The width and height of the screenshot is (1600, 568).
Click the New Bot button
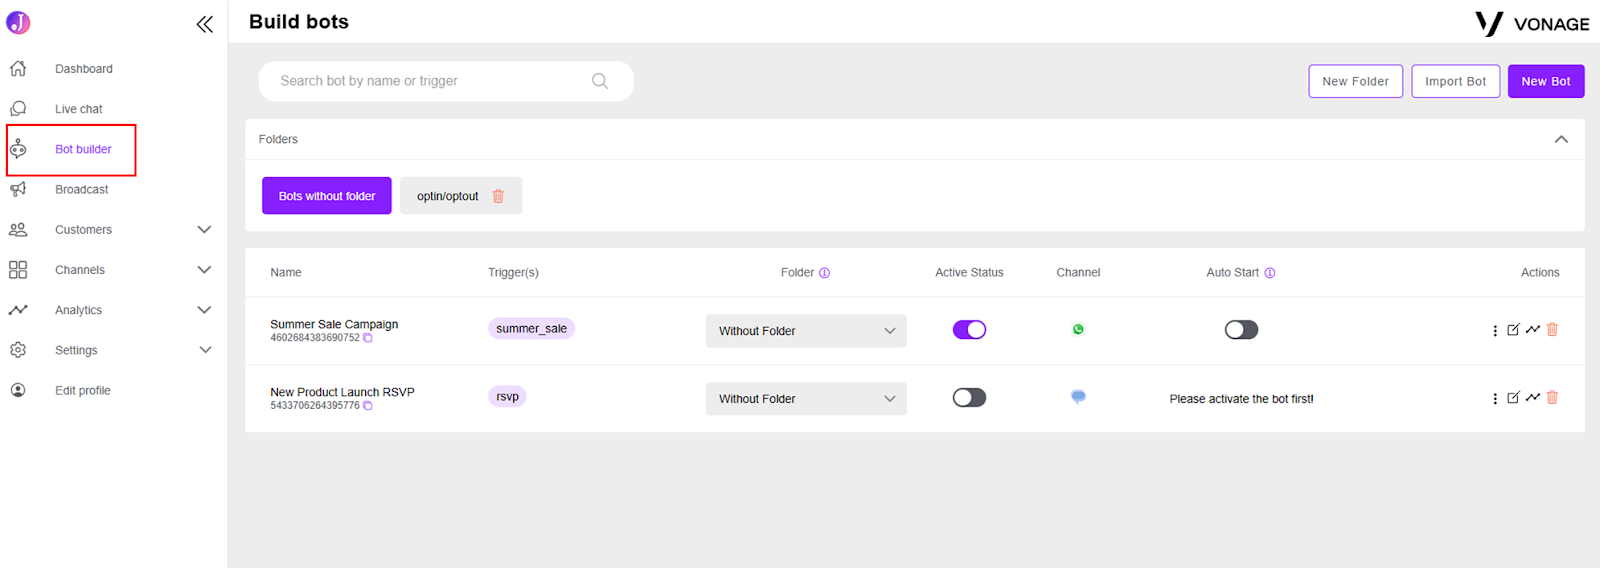(x=1546, y=81)
